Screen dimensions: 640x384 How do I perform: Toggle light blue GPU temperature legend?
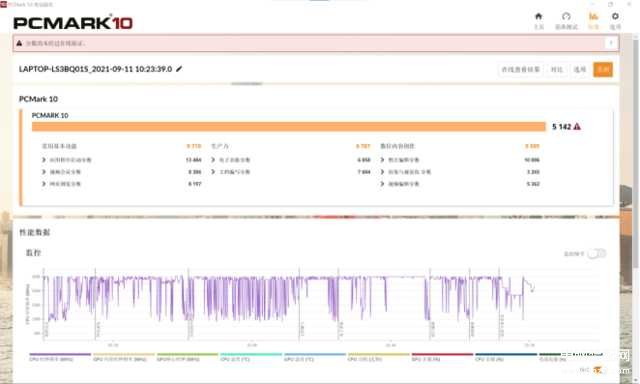tap(315, 357)
